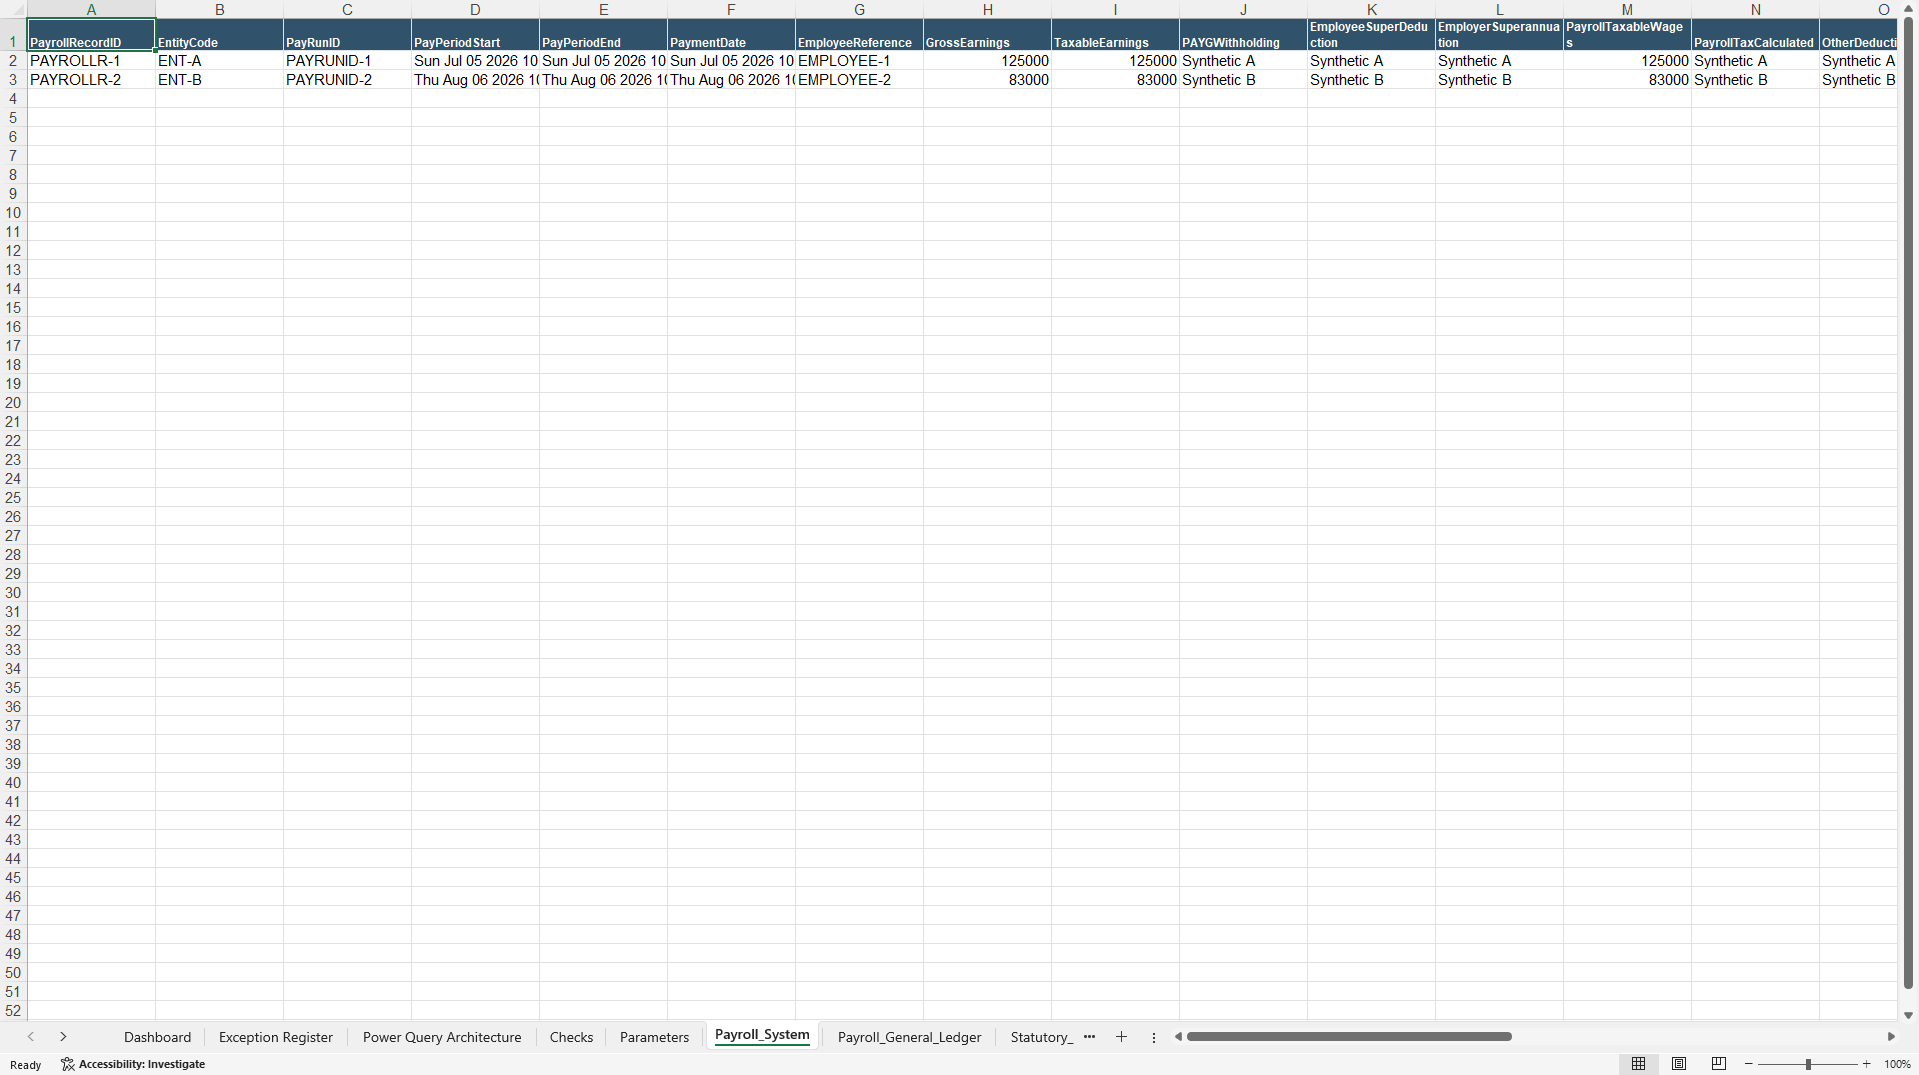Click the vertical scrollbar thumb
The height and width of the screenshot is (1075, 1919).
[1908, 503]
